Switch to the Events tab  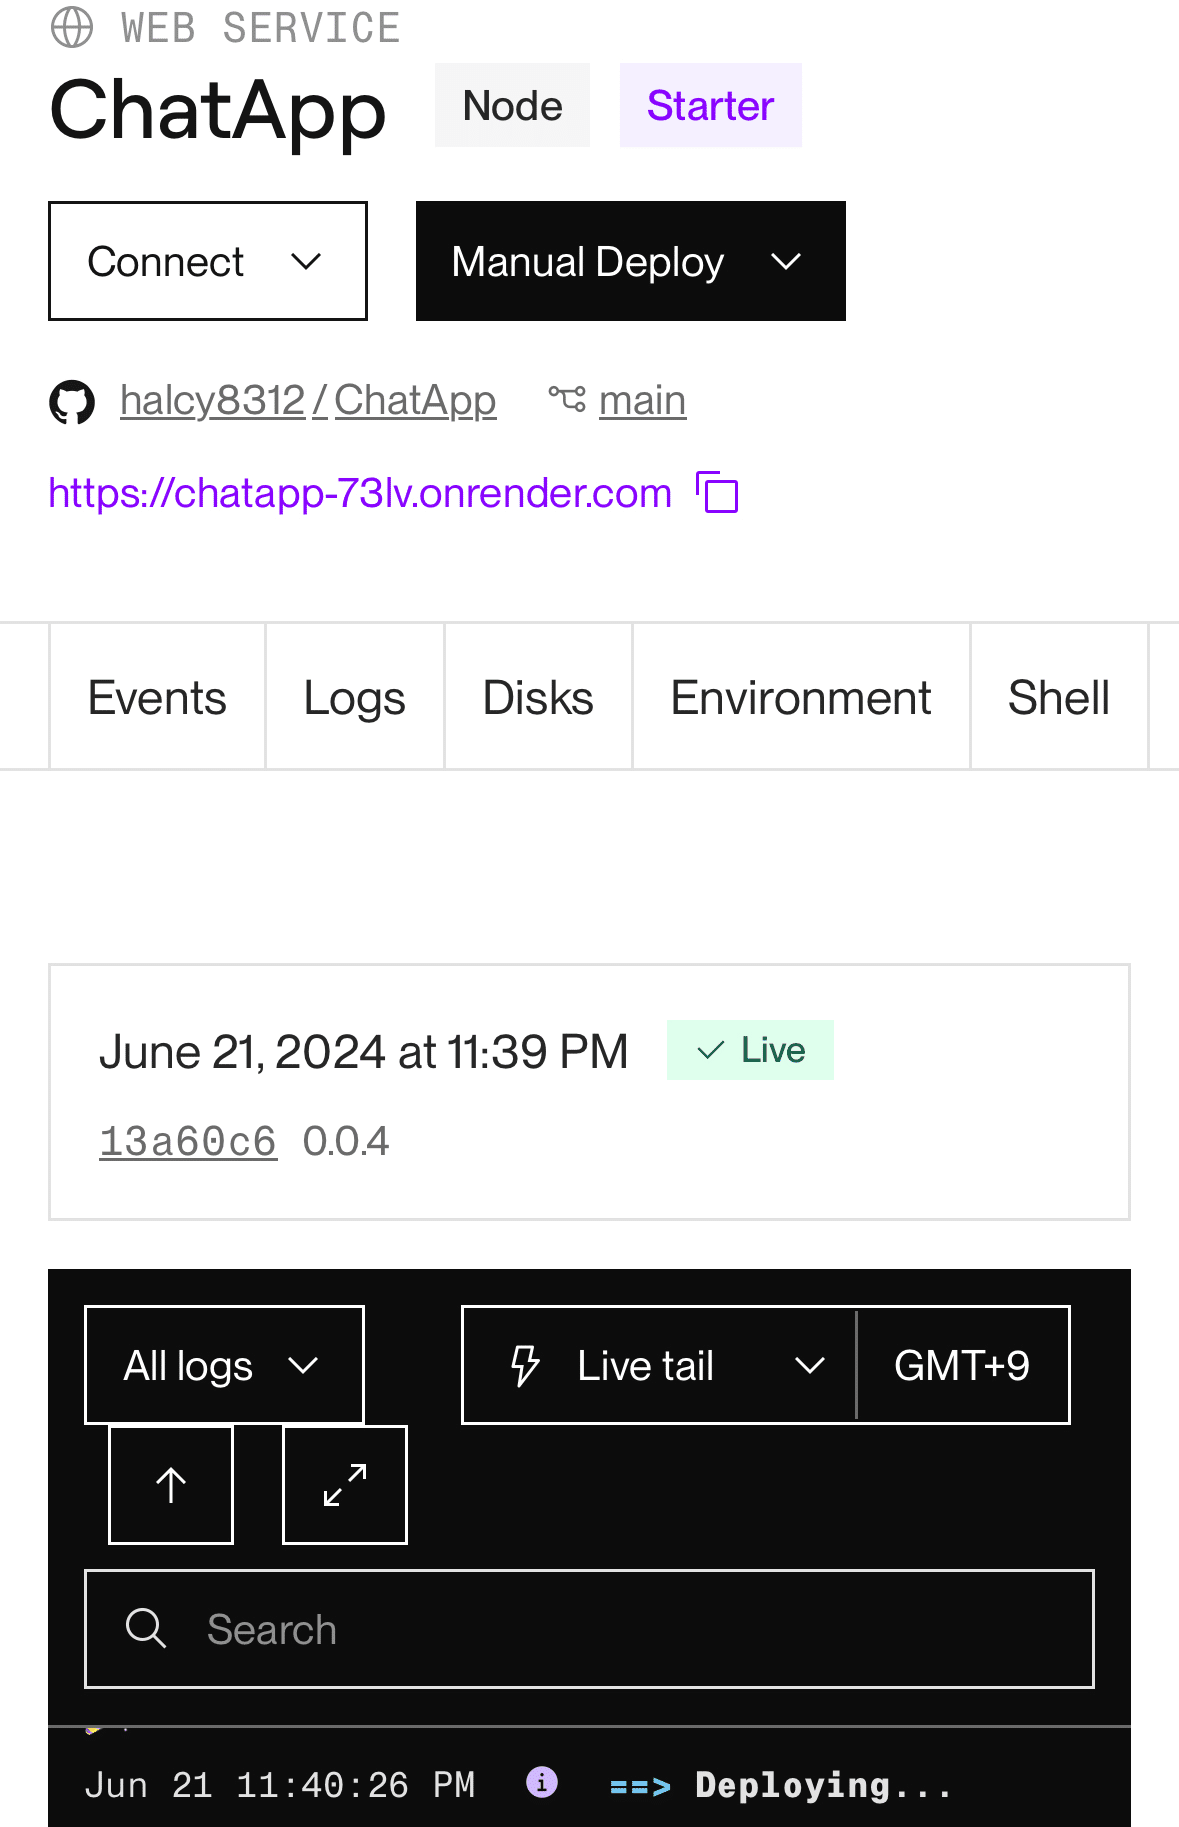[x=157, y=697]
